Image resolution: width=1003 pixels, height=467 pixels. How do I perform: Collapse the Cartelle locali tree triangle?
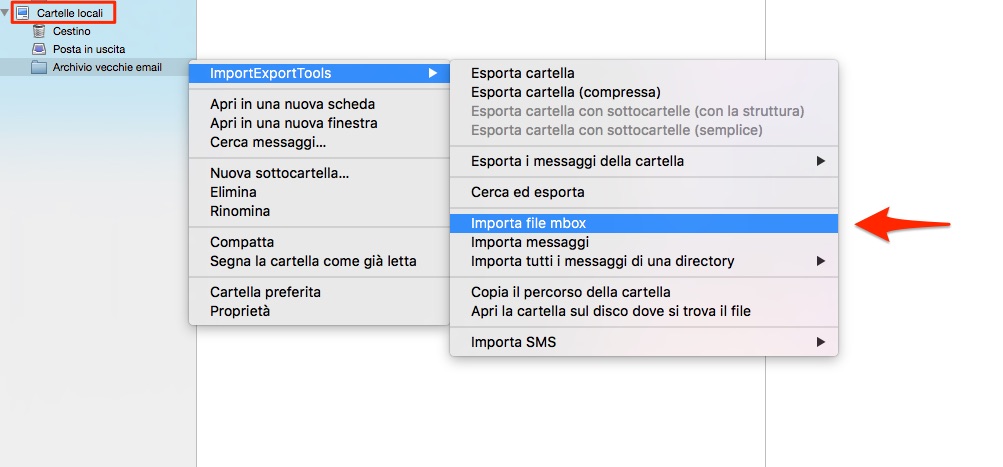click(x=5, y=12)
